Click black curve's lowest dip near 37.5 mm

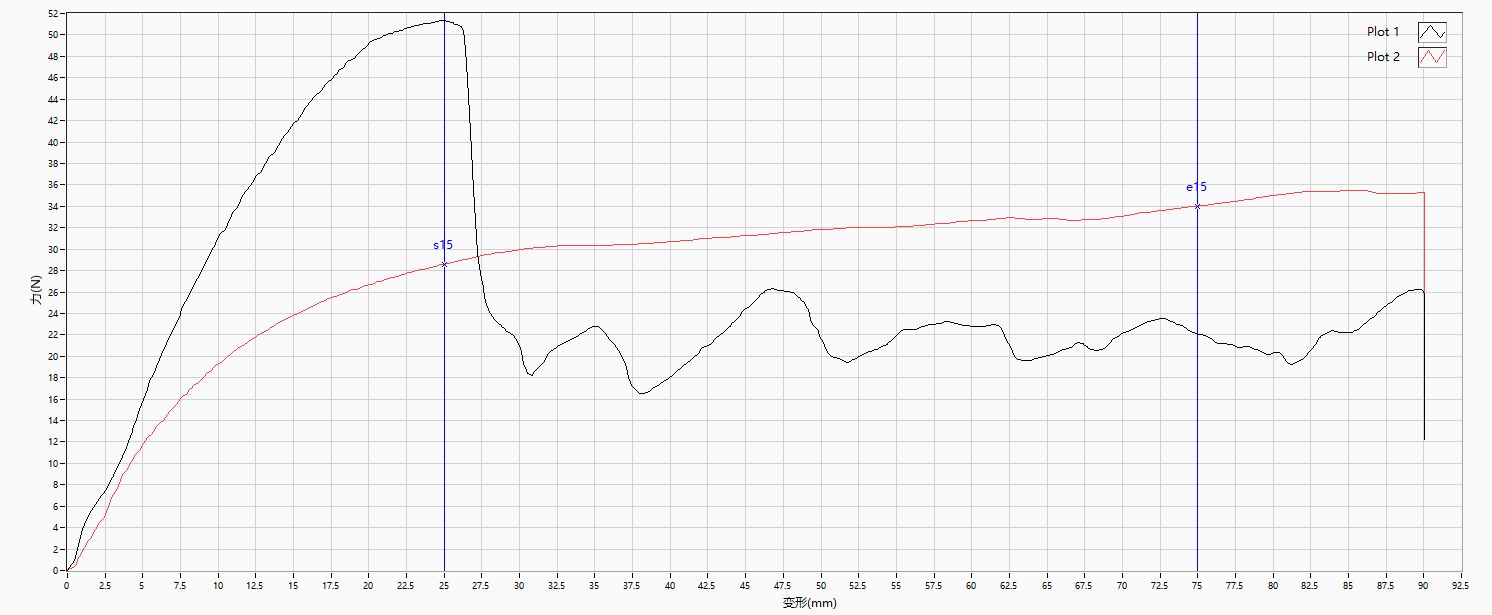point(642,393)
